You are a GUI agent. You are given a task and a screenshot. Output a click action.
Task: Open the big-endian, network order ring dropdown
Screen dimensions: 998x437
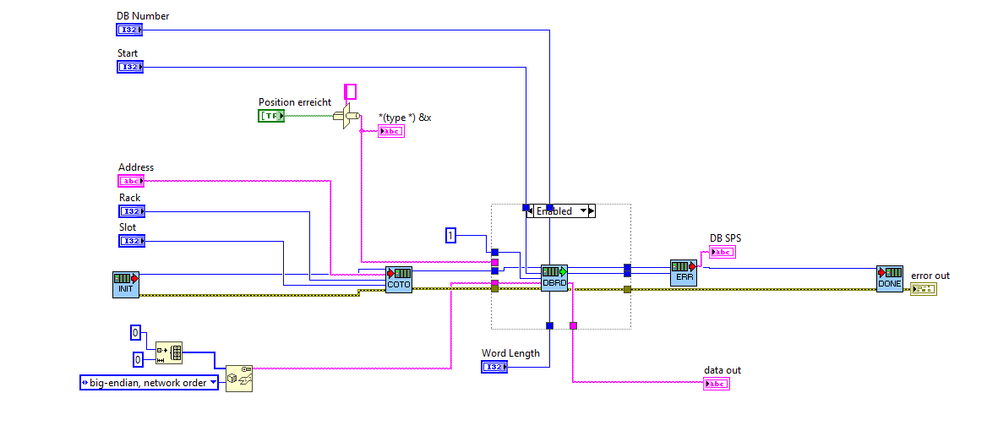click(149, 382)
